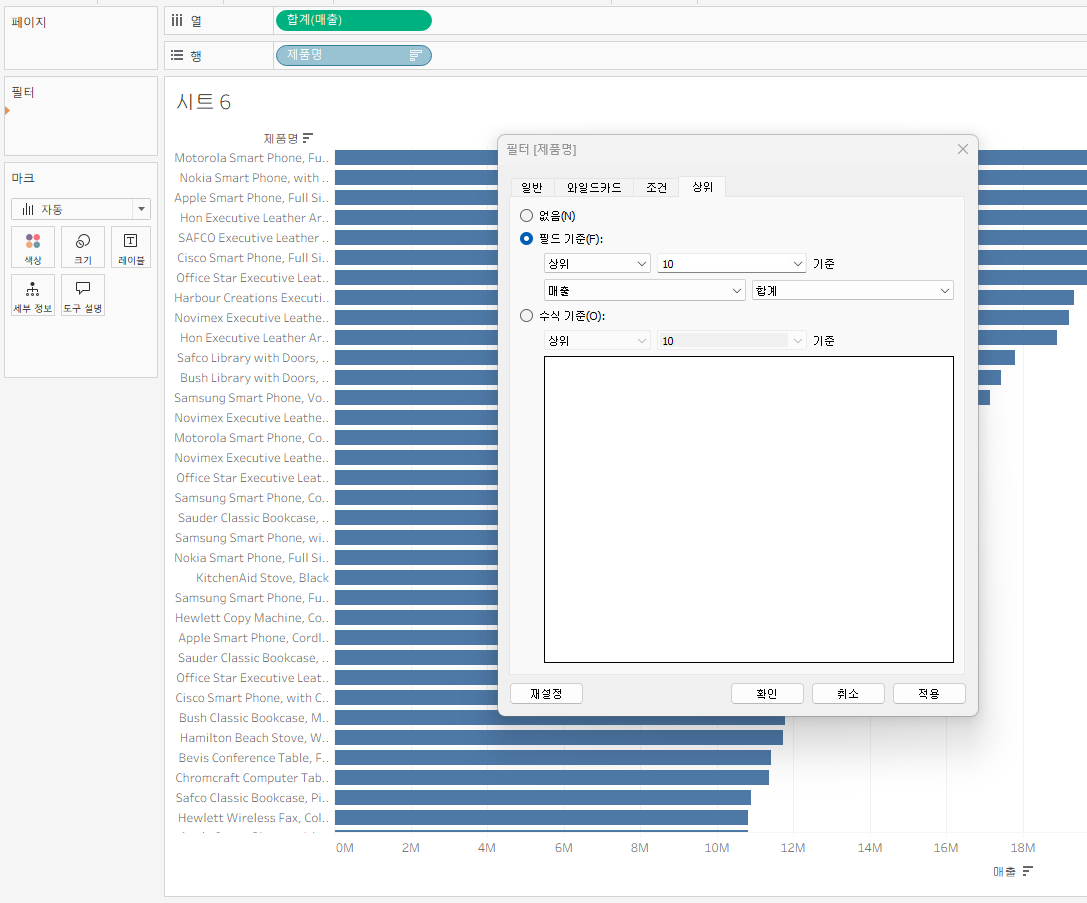Click the 12M axis tick label
Screen dimensions: 1087x903
click(792, 848)
